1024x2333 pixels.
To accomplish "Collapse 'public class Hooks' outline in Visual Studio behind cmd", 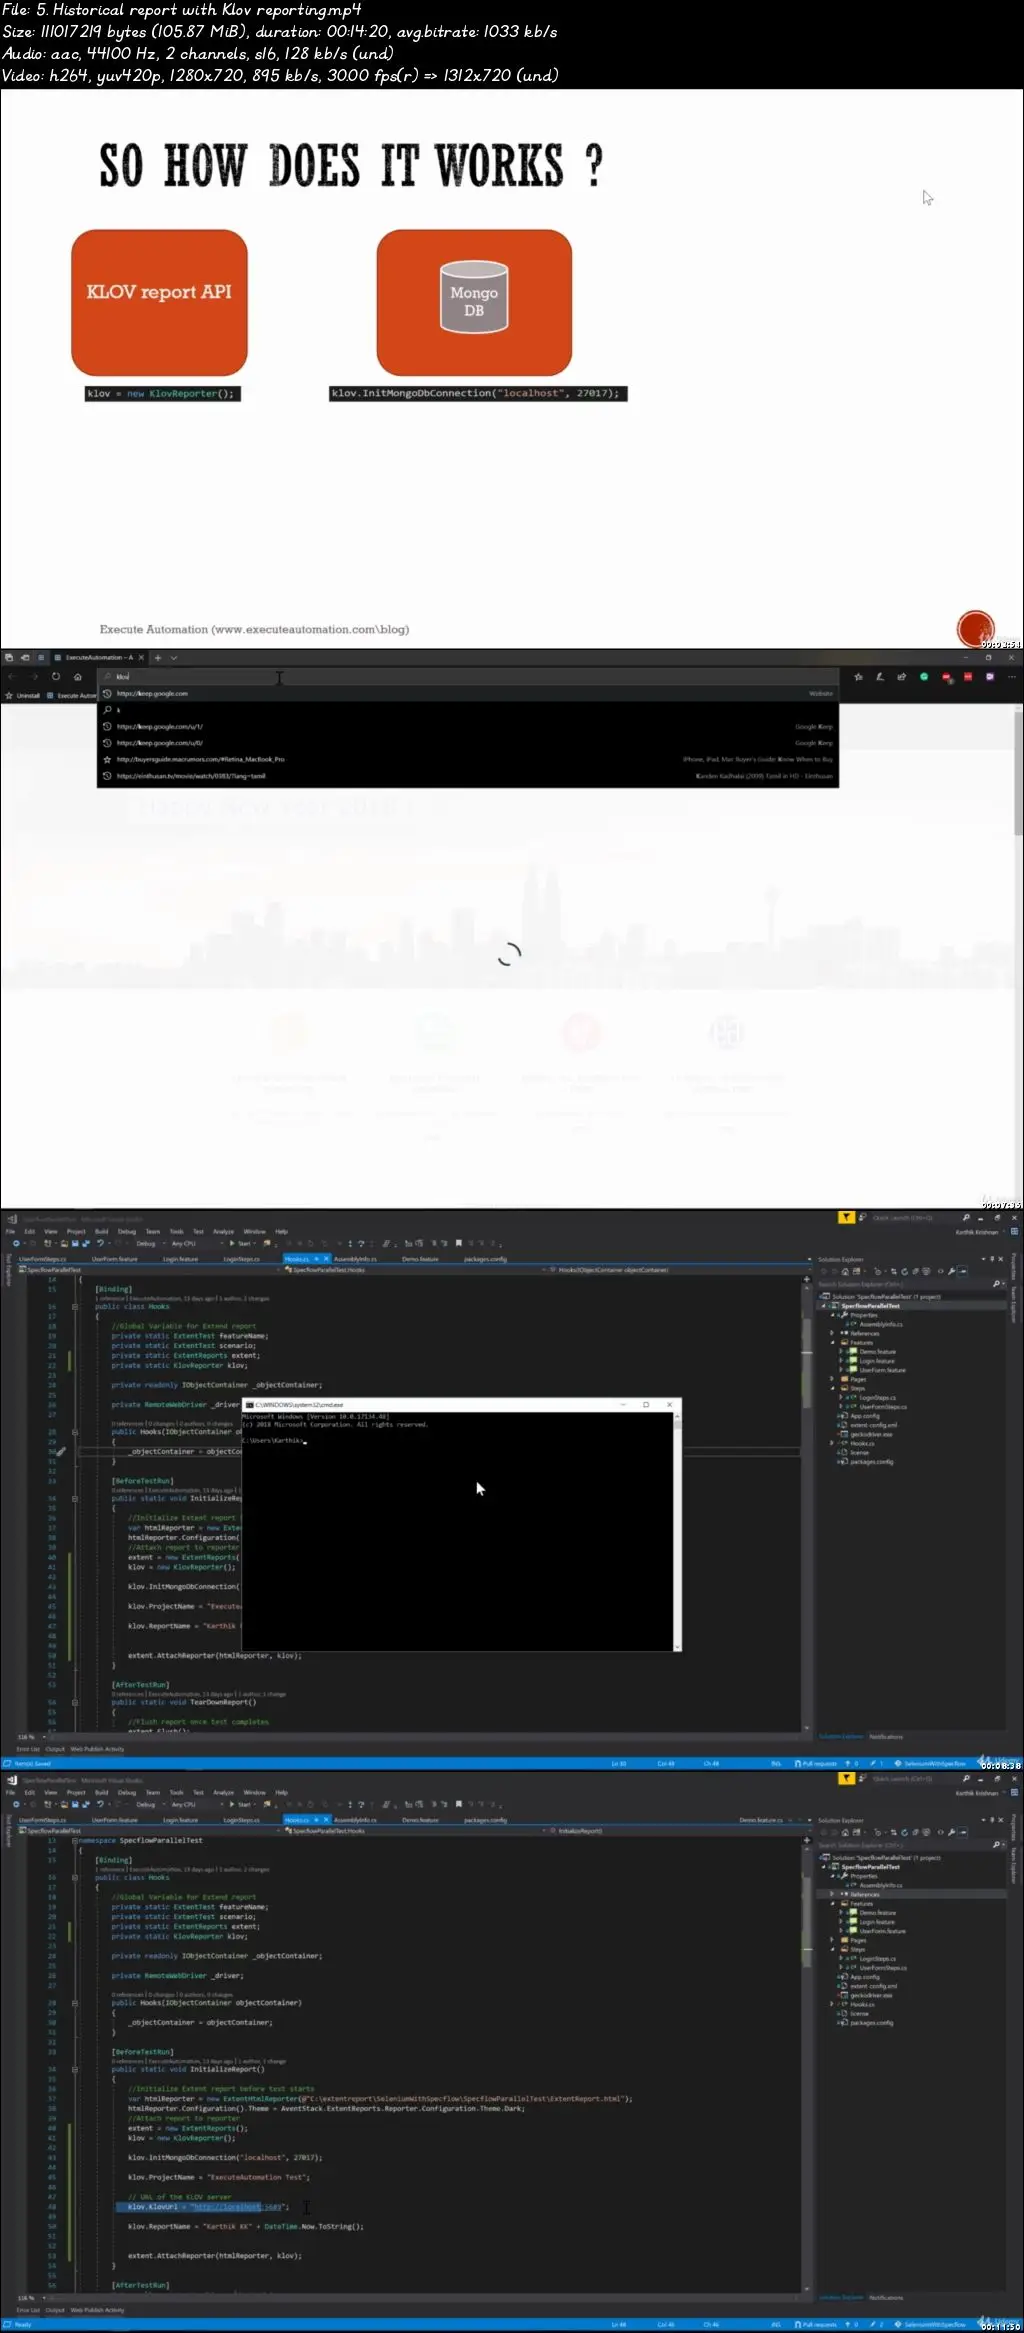I will [x=75, y=1307].
